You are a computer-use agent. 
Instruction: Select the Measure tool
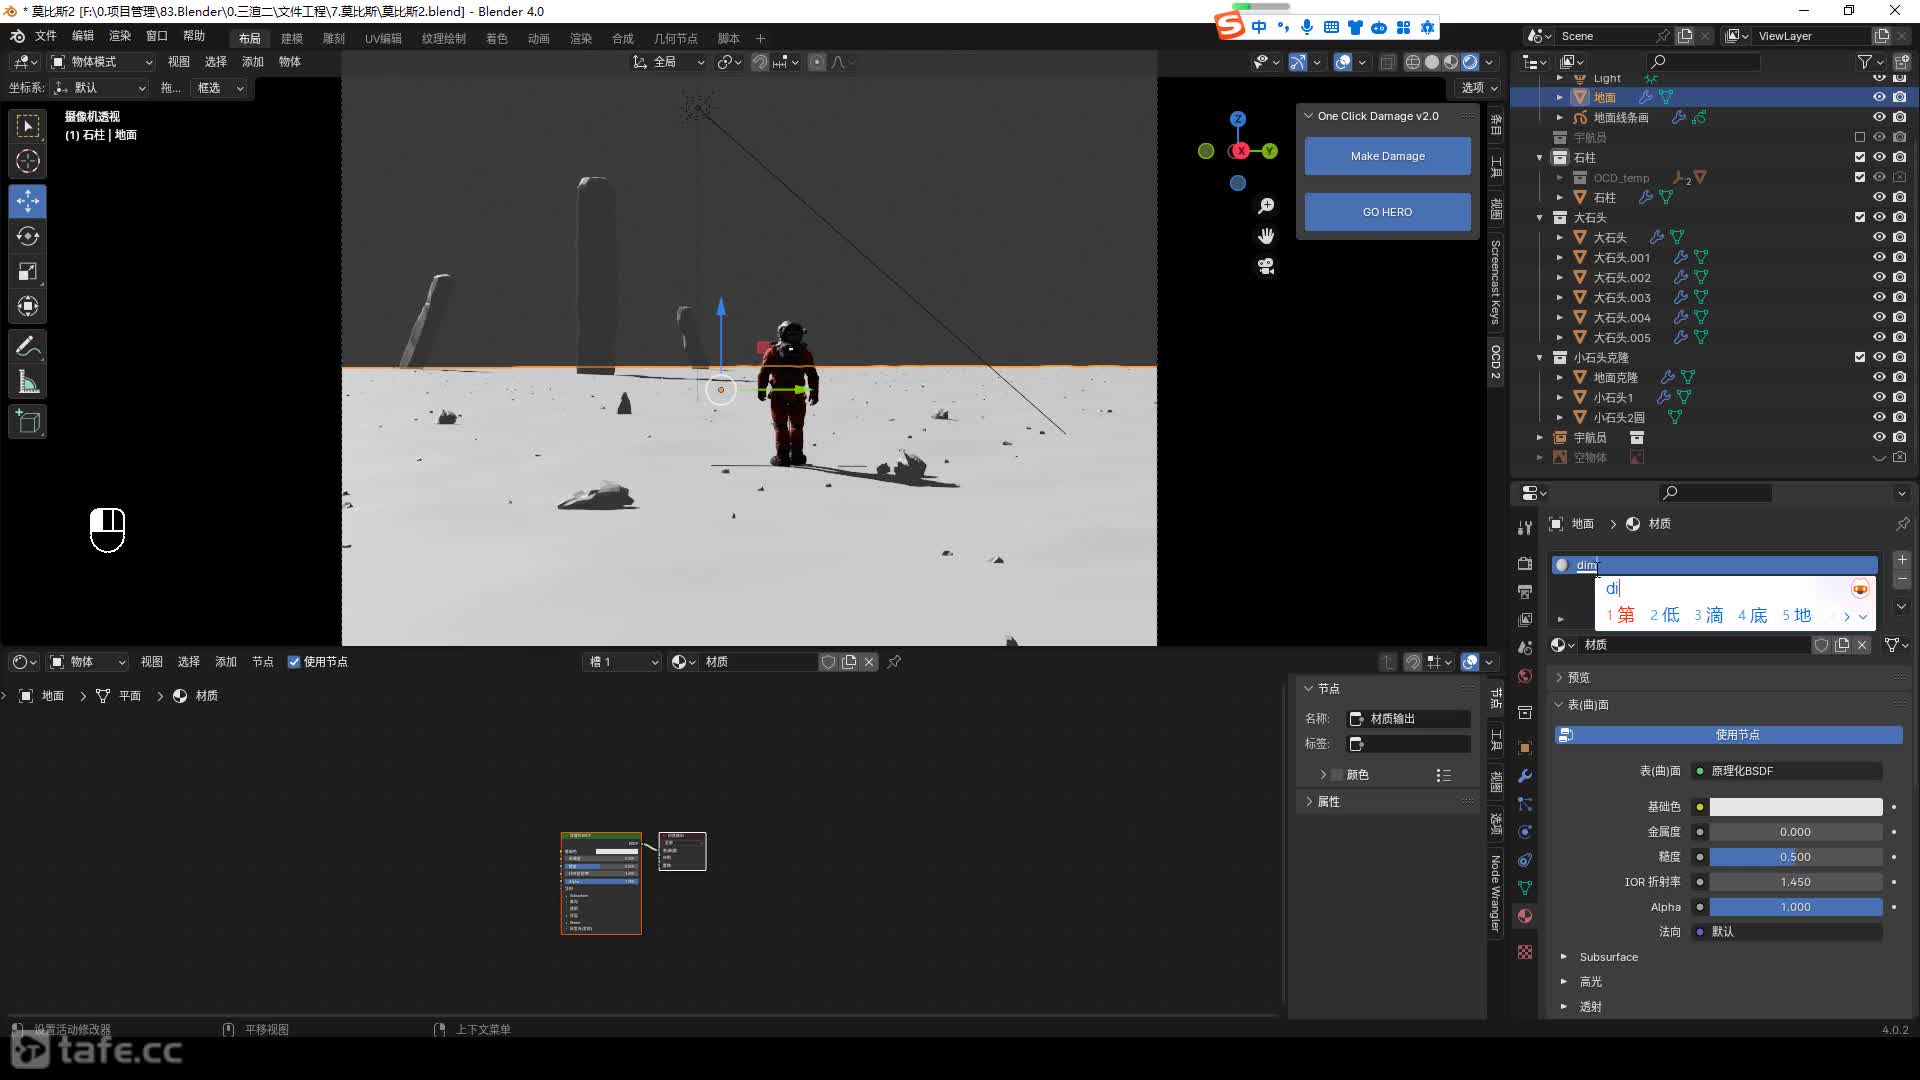28,382
